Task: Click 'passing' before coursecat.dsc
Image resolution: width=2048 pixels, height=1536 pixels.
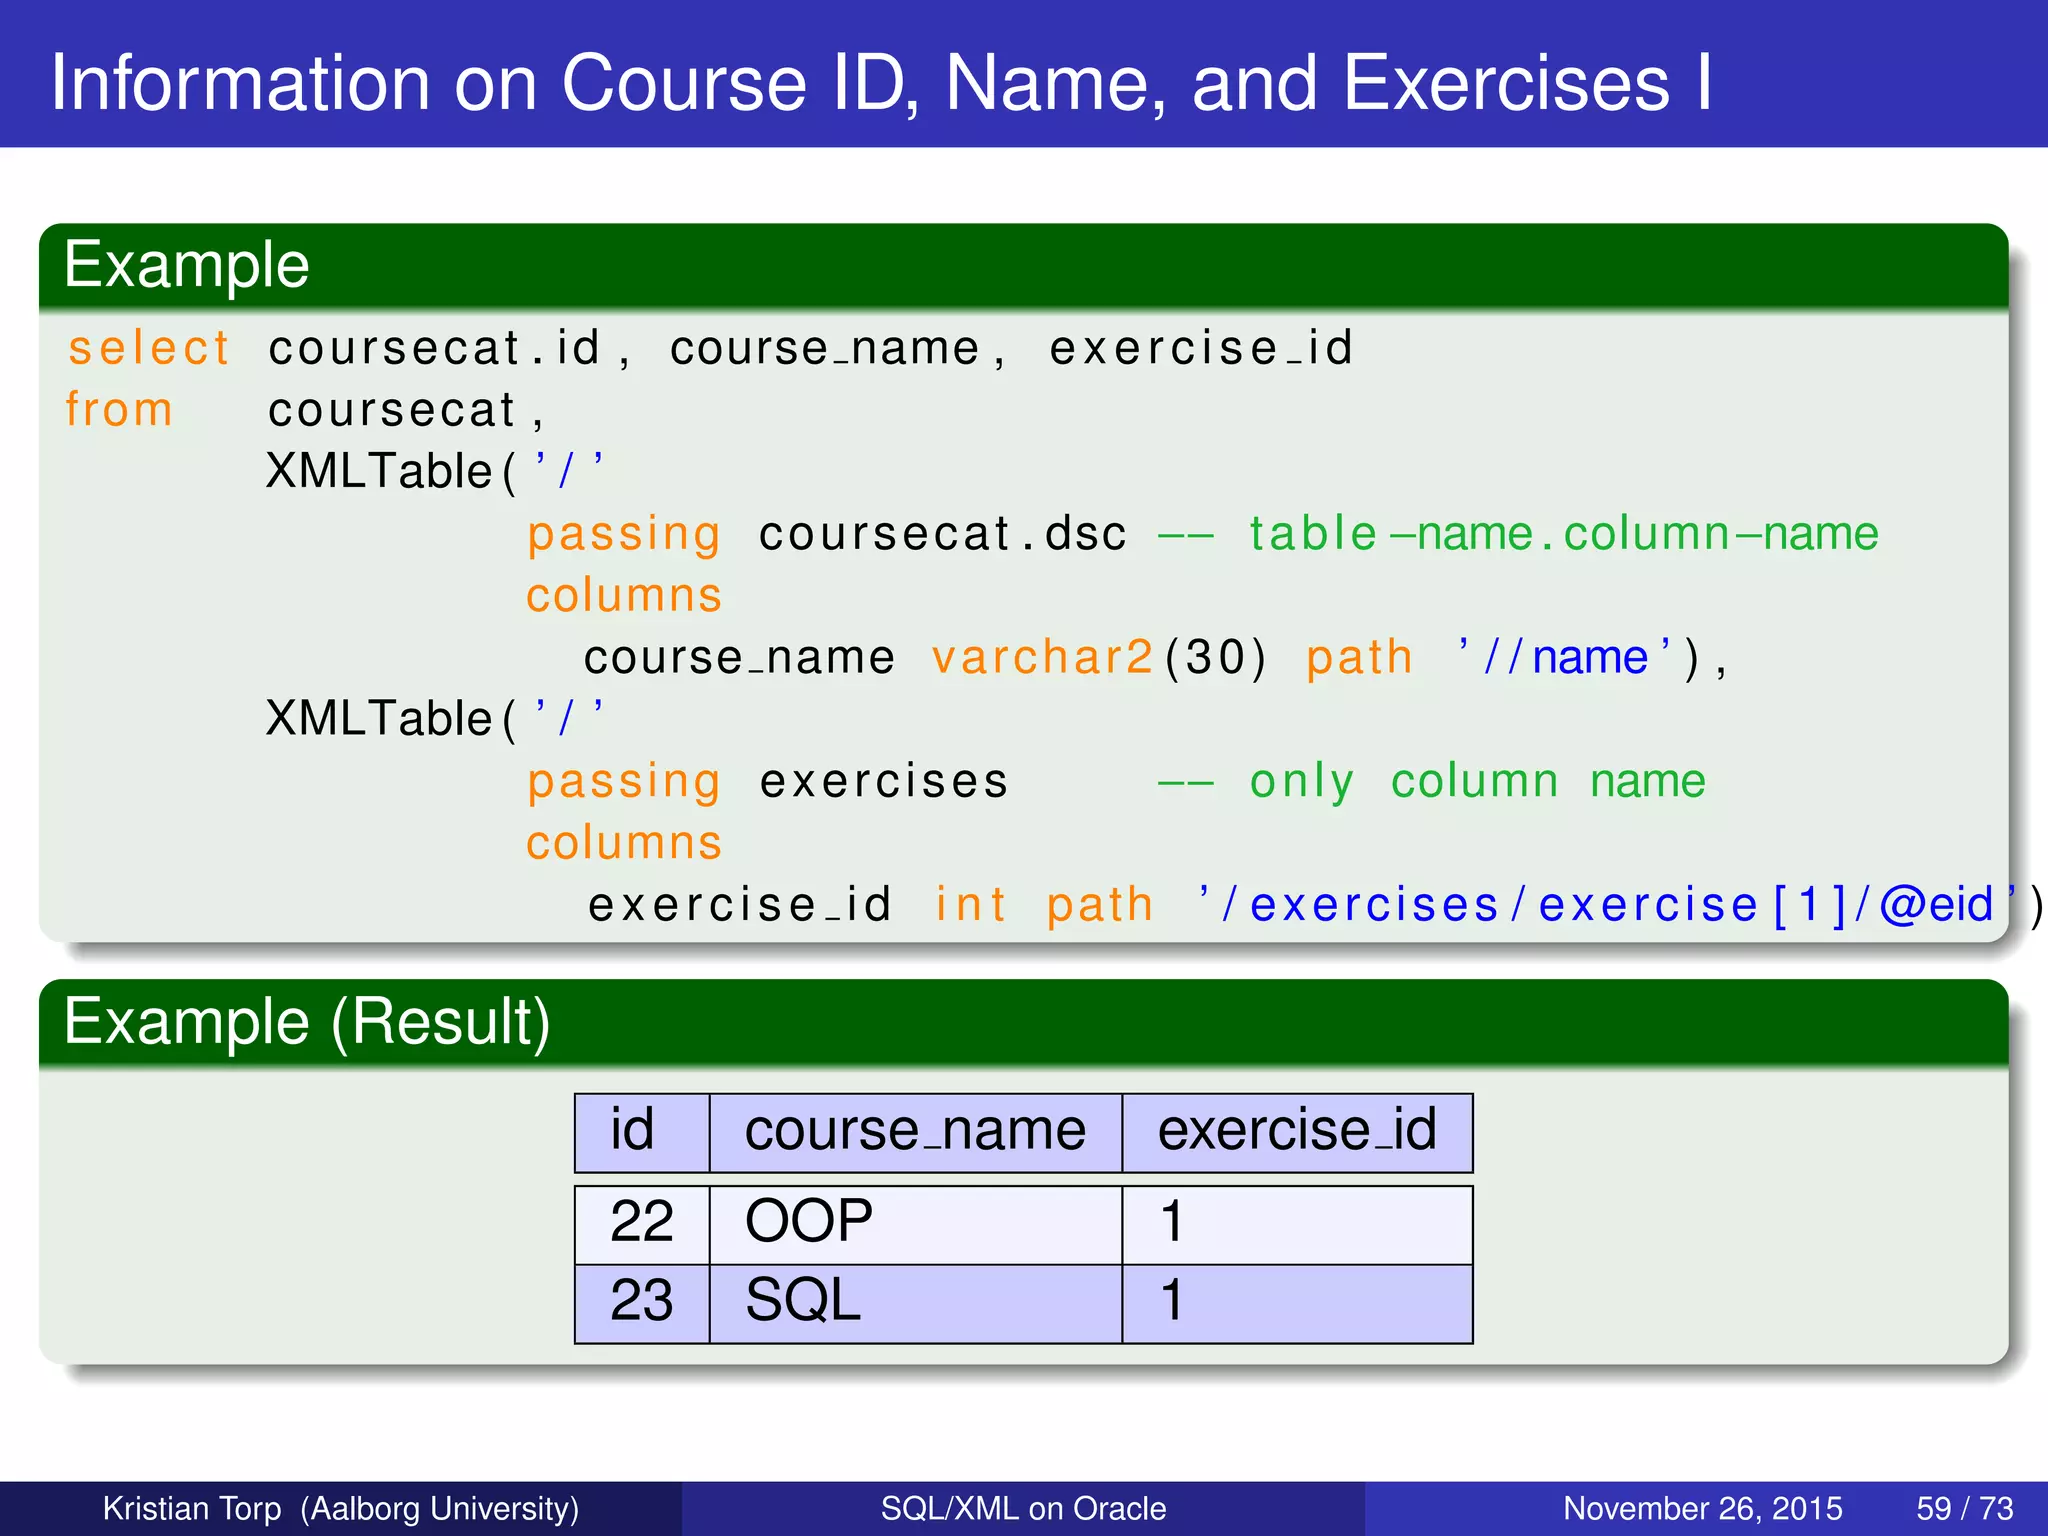Action: click(624, 535)
